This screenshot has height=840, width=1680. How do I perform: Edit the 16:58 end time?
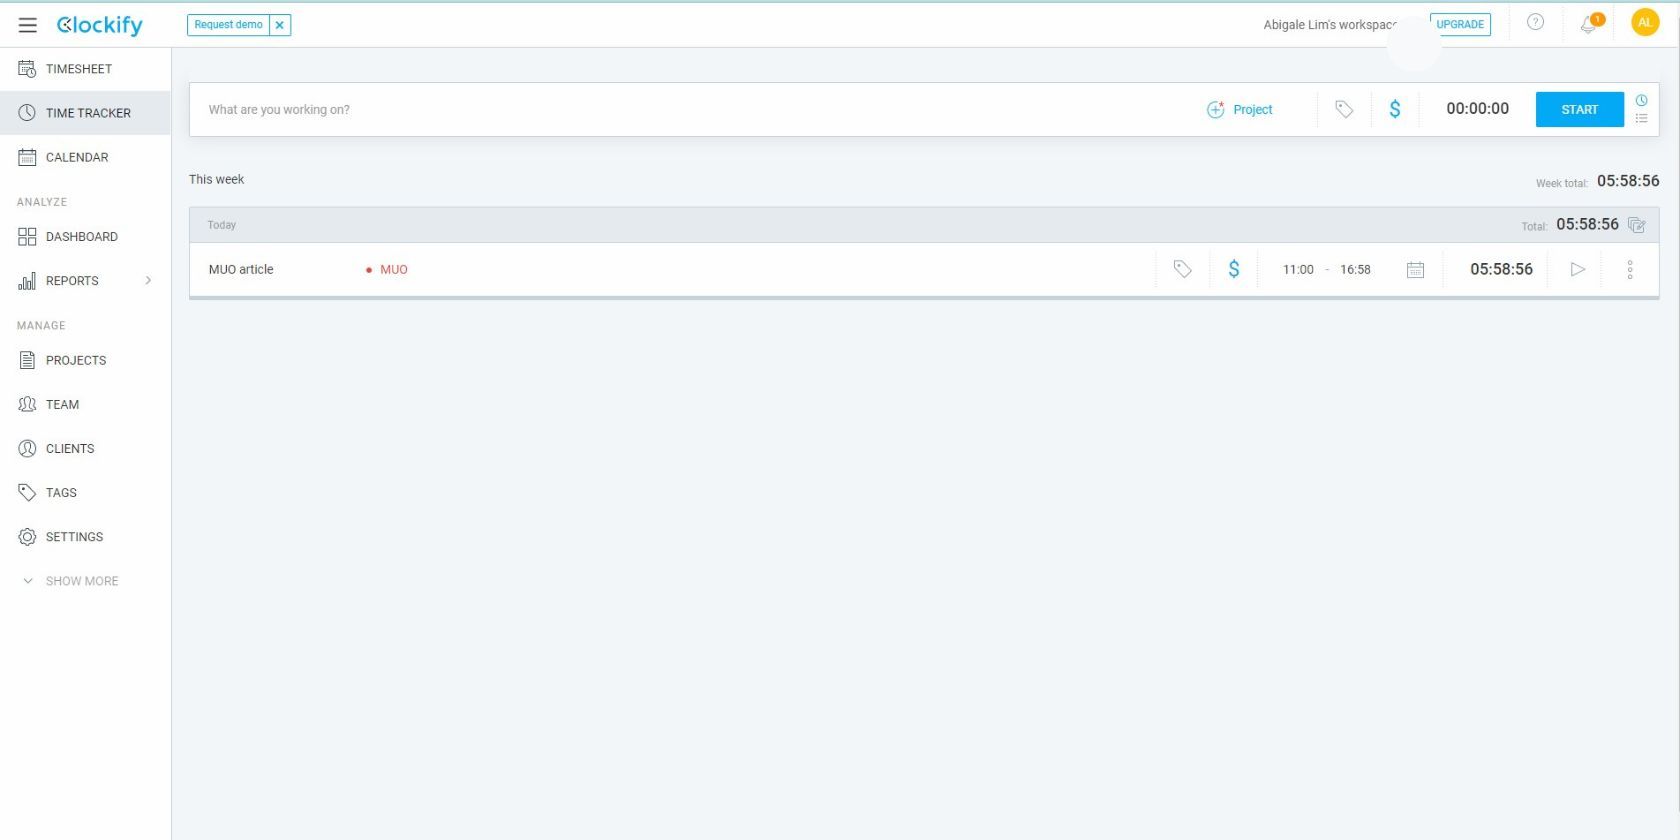click(1355, 270)
